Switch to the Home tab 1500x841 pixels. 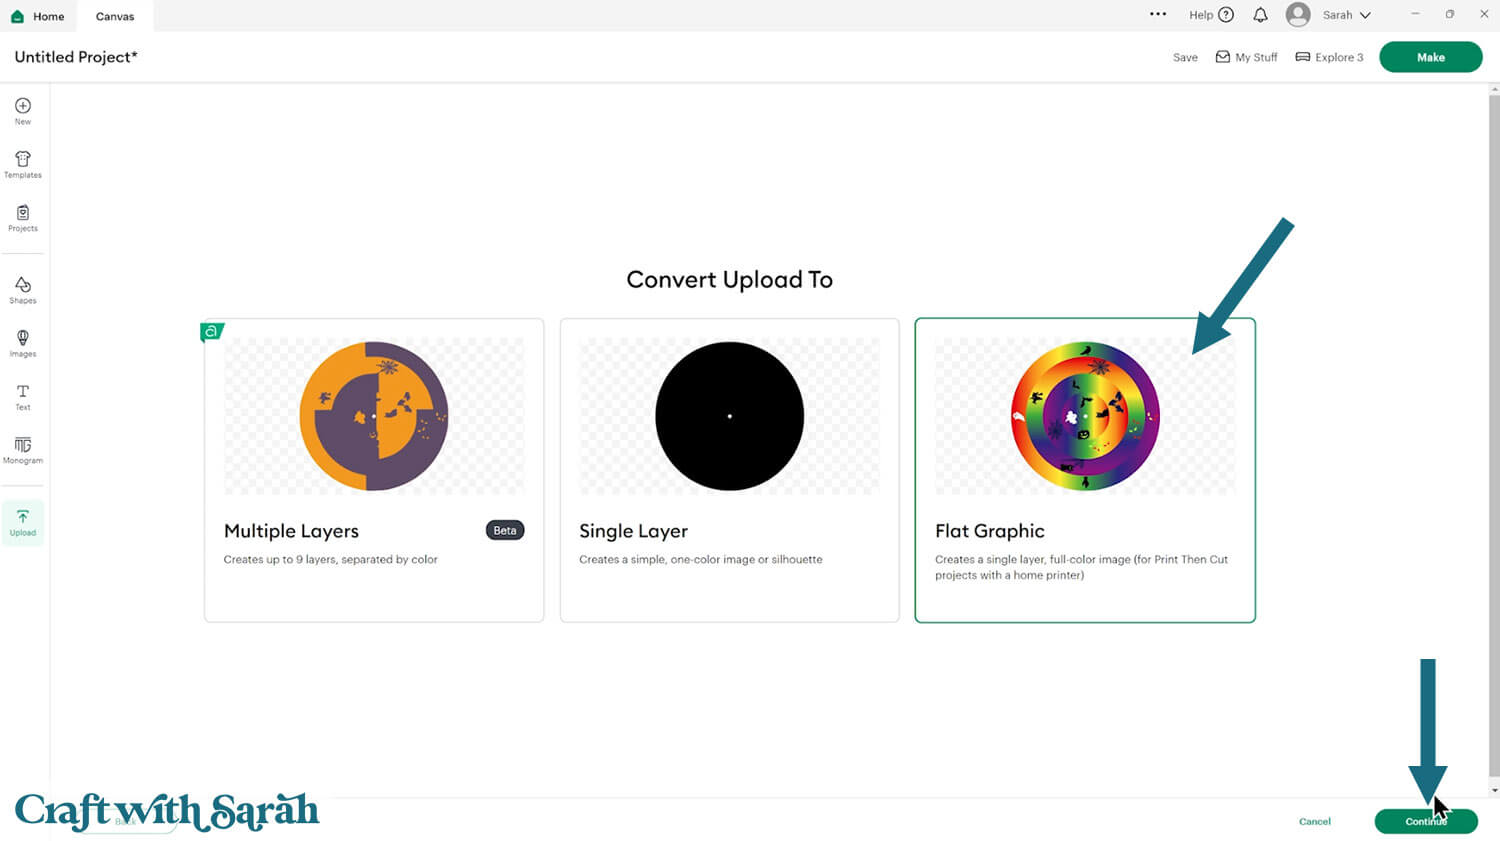pyautogui.click(x=38, y=16)
